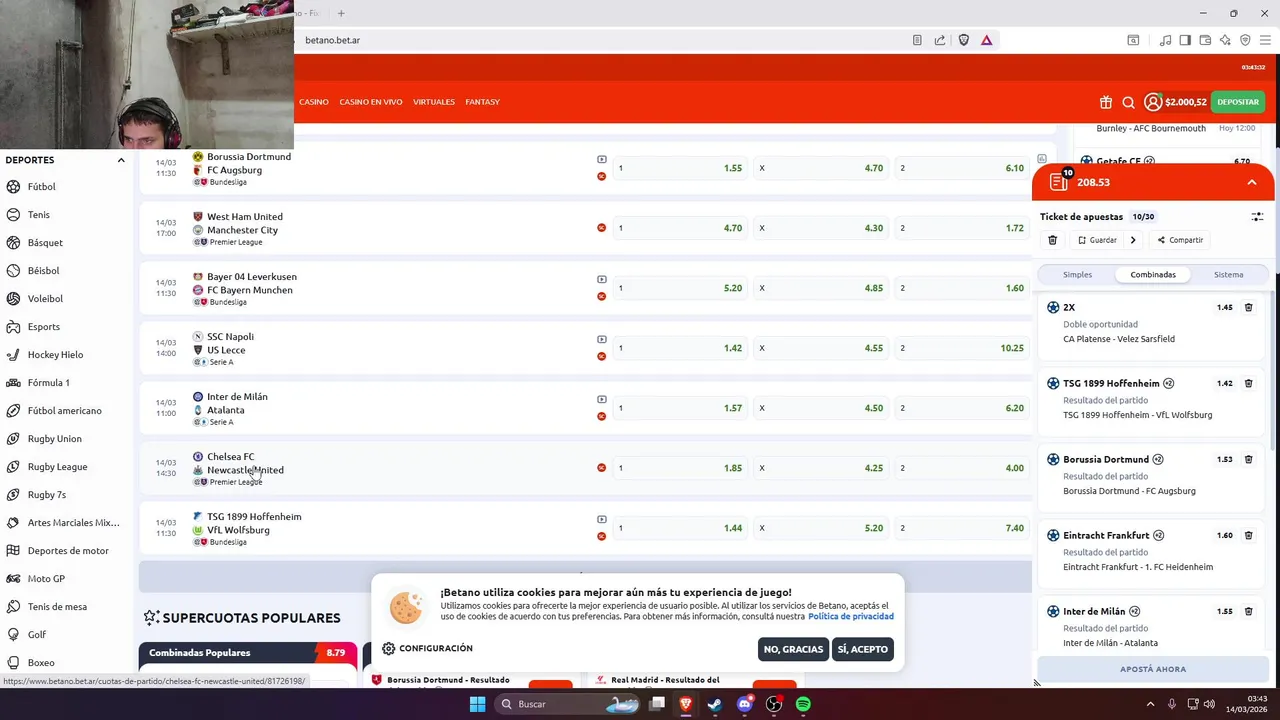
Task: Accept cookies with SÍ, ACEPTO
Action: tap(863, 649)
